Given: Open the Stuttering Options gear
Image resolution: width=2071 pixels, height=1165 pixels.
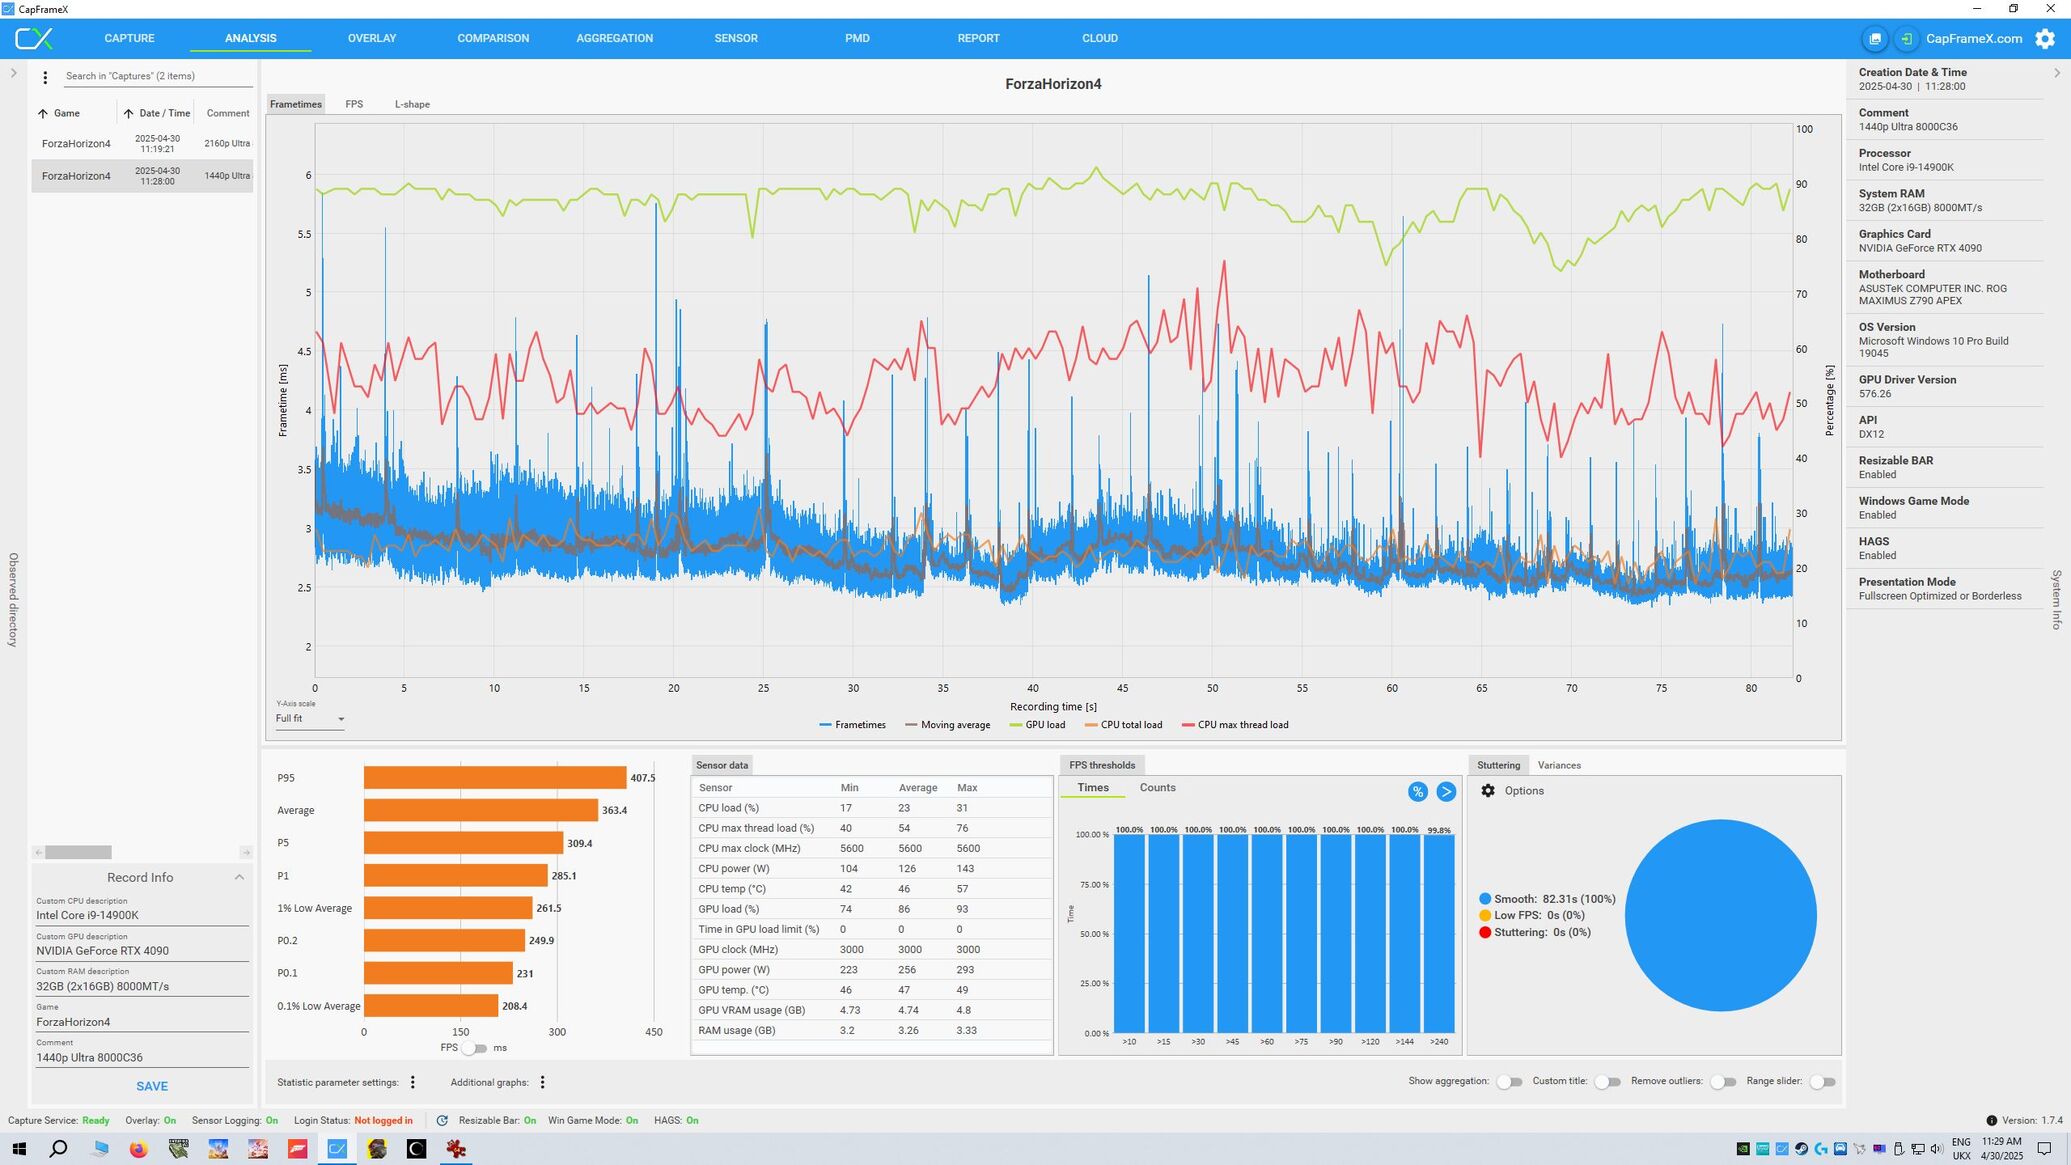Looking at the screenshot, I should click(x=1488, y=791).
